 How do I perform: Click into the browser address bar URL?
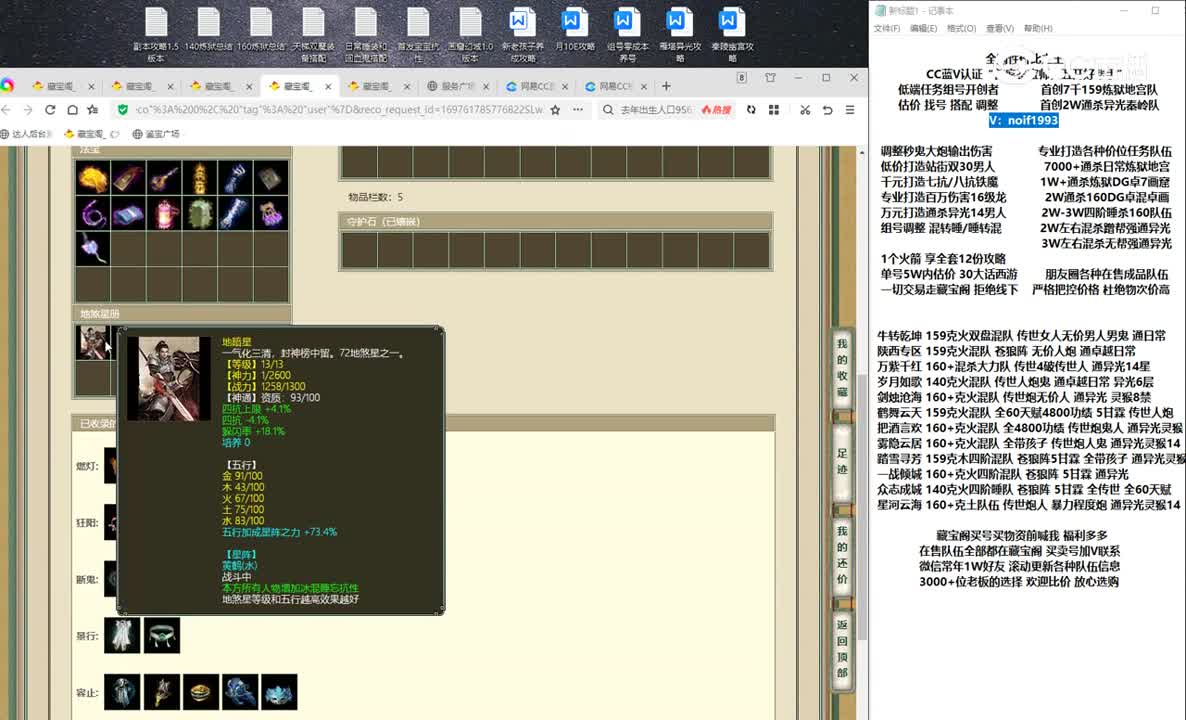pos(339,110)
